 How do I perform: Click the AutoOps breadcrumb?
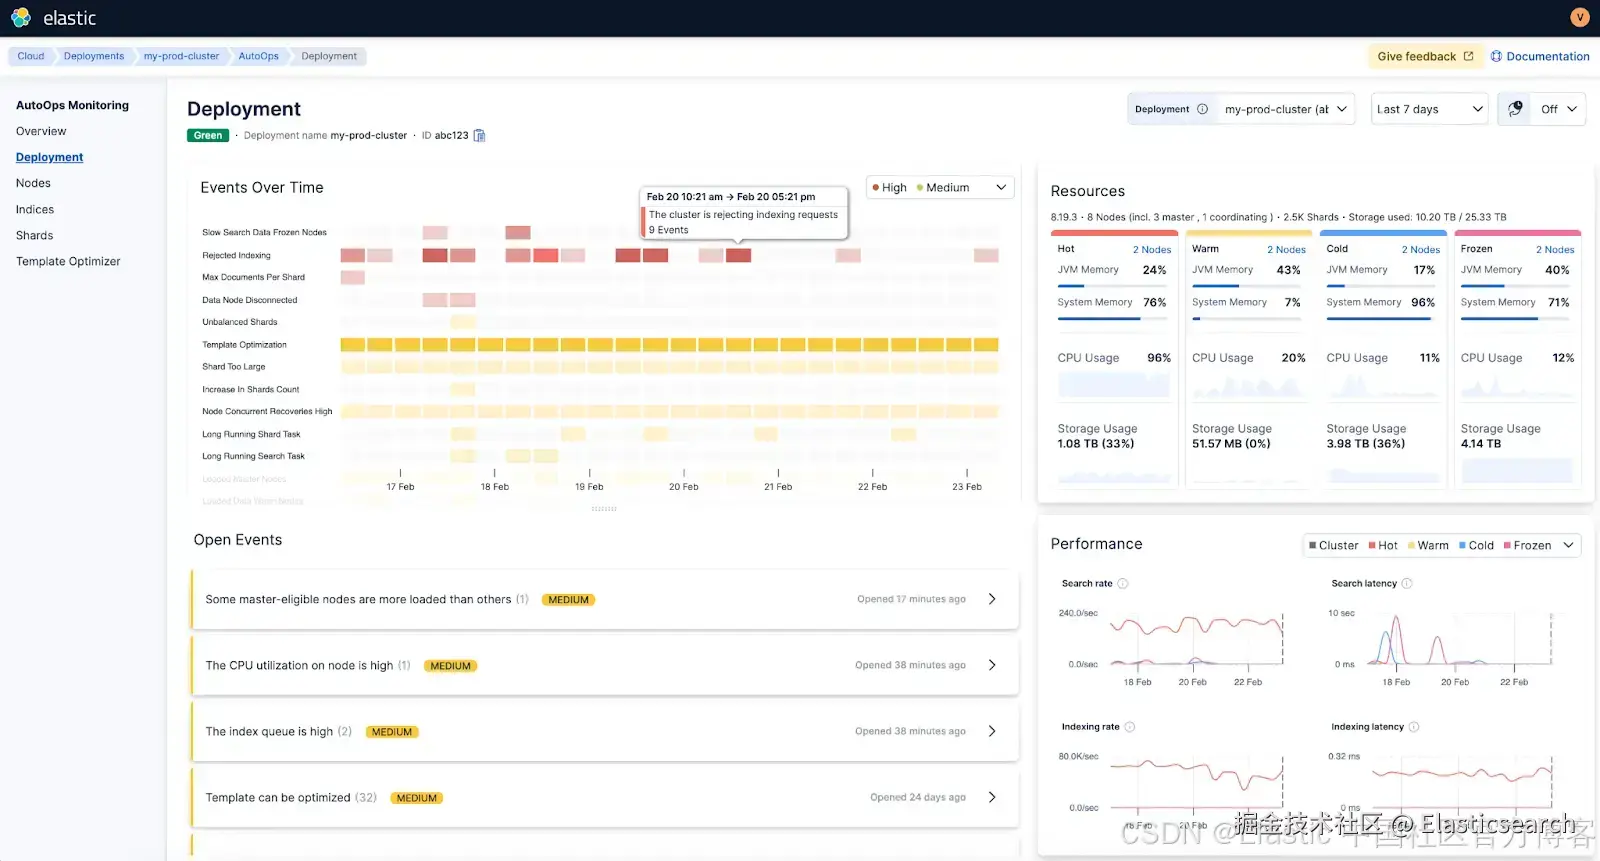(x=258, y=56)
